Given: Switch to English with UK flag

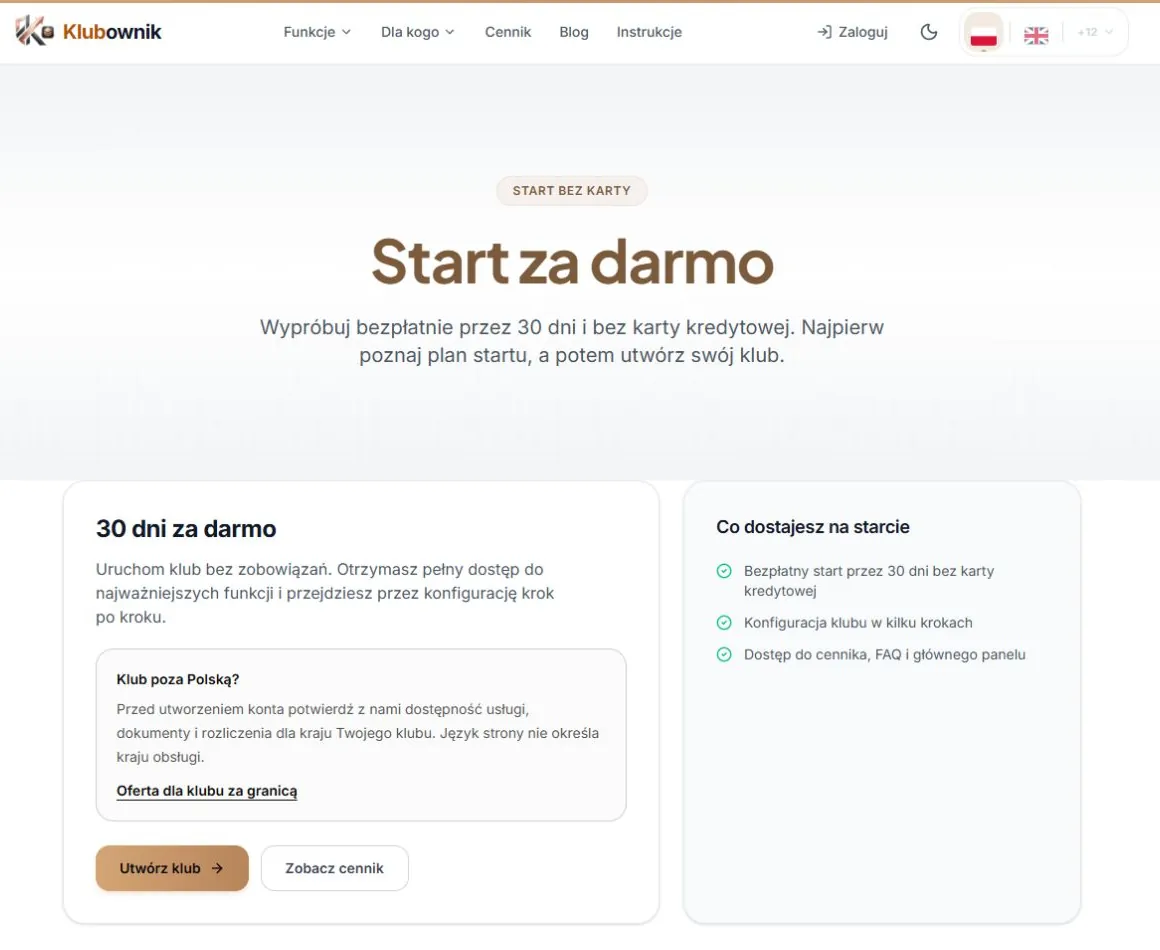Looking at the screenshot, I should tap(1036, 35).
